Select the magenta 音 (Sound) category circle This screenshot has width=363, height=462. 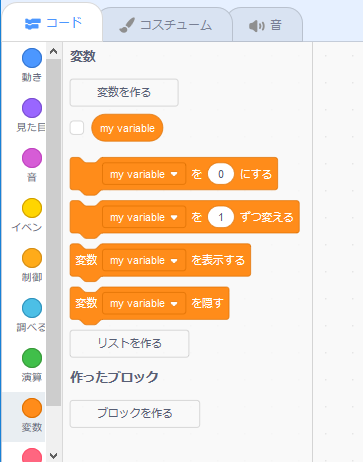click(32, 158)
